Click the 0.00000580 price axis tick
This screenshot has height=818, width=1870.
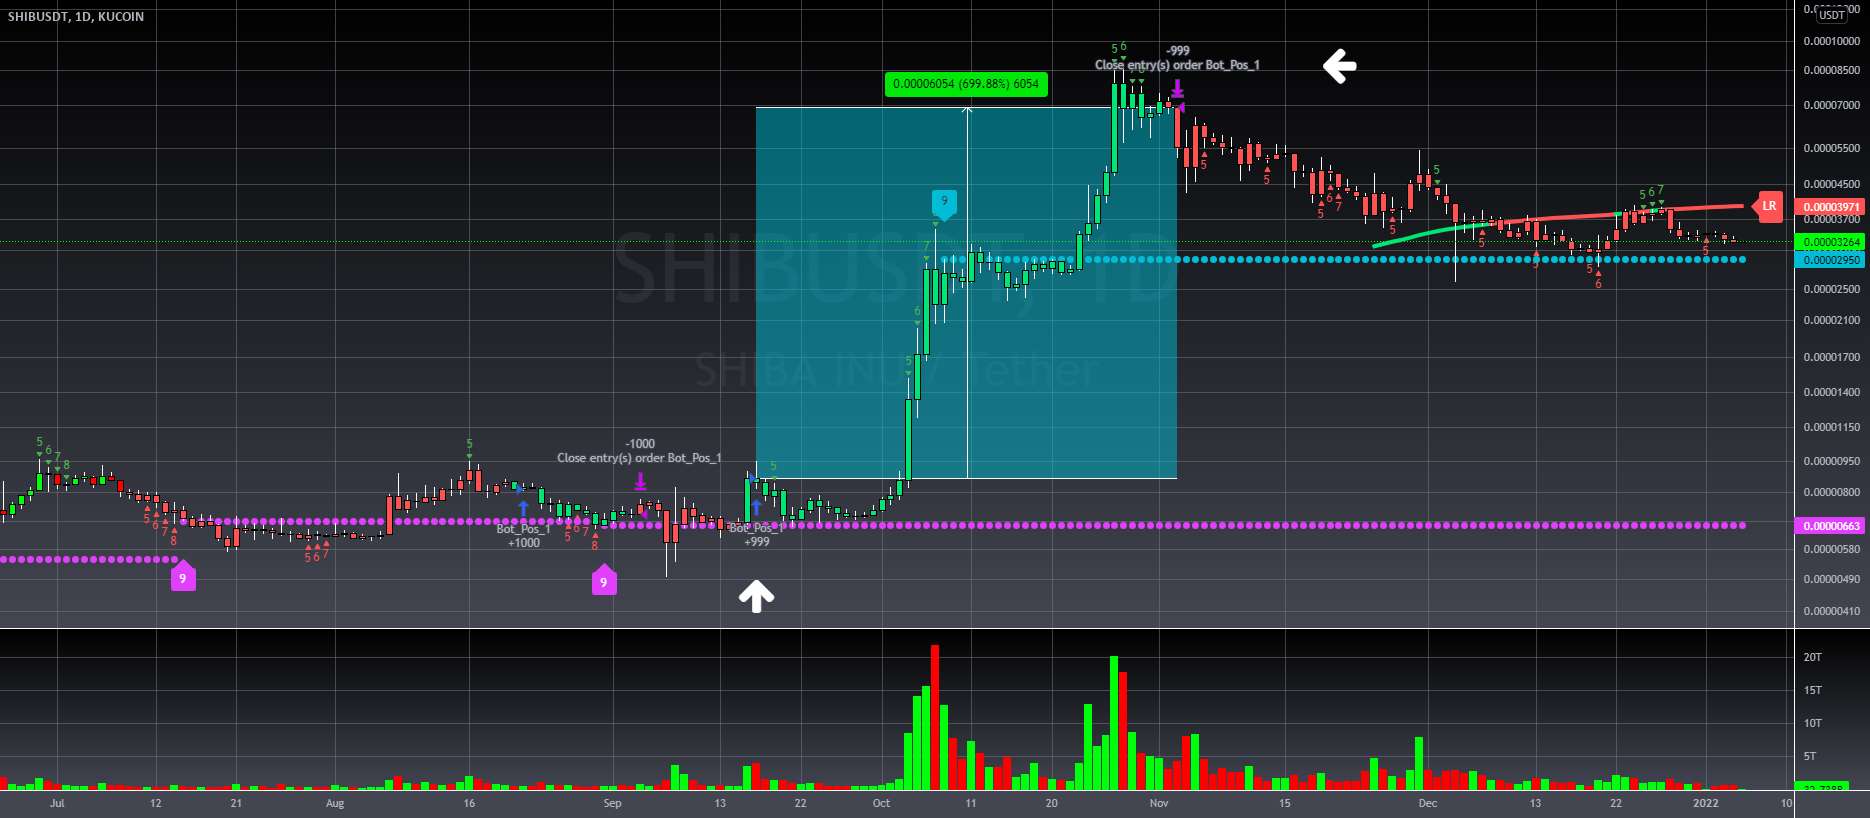coord(1832,549)
